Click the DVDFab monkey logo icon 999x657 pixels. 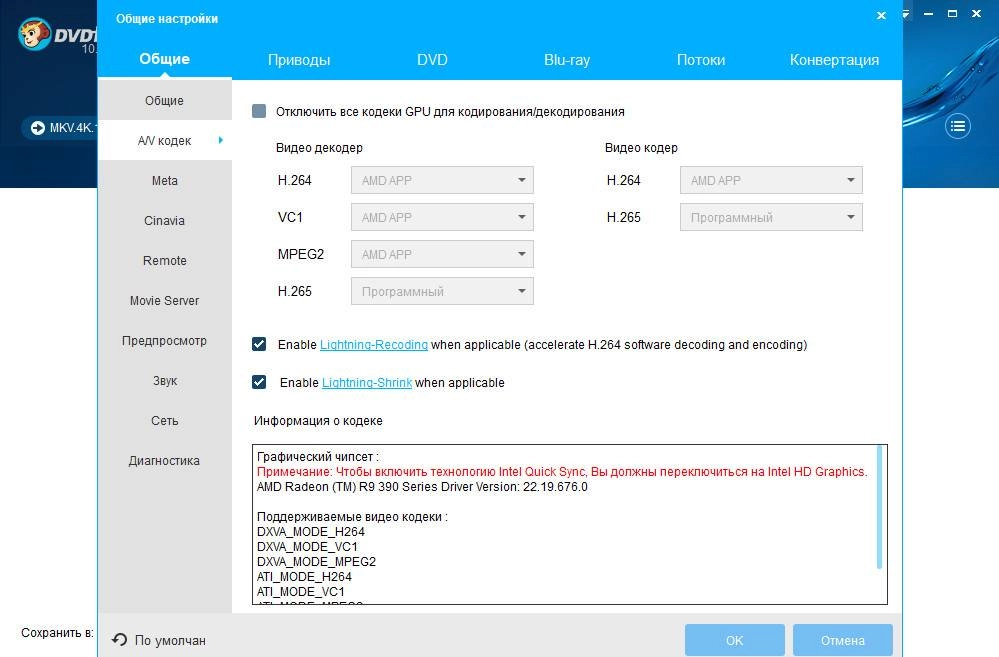[x=34, y=34]
